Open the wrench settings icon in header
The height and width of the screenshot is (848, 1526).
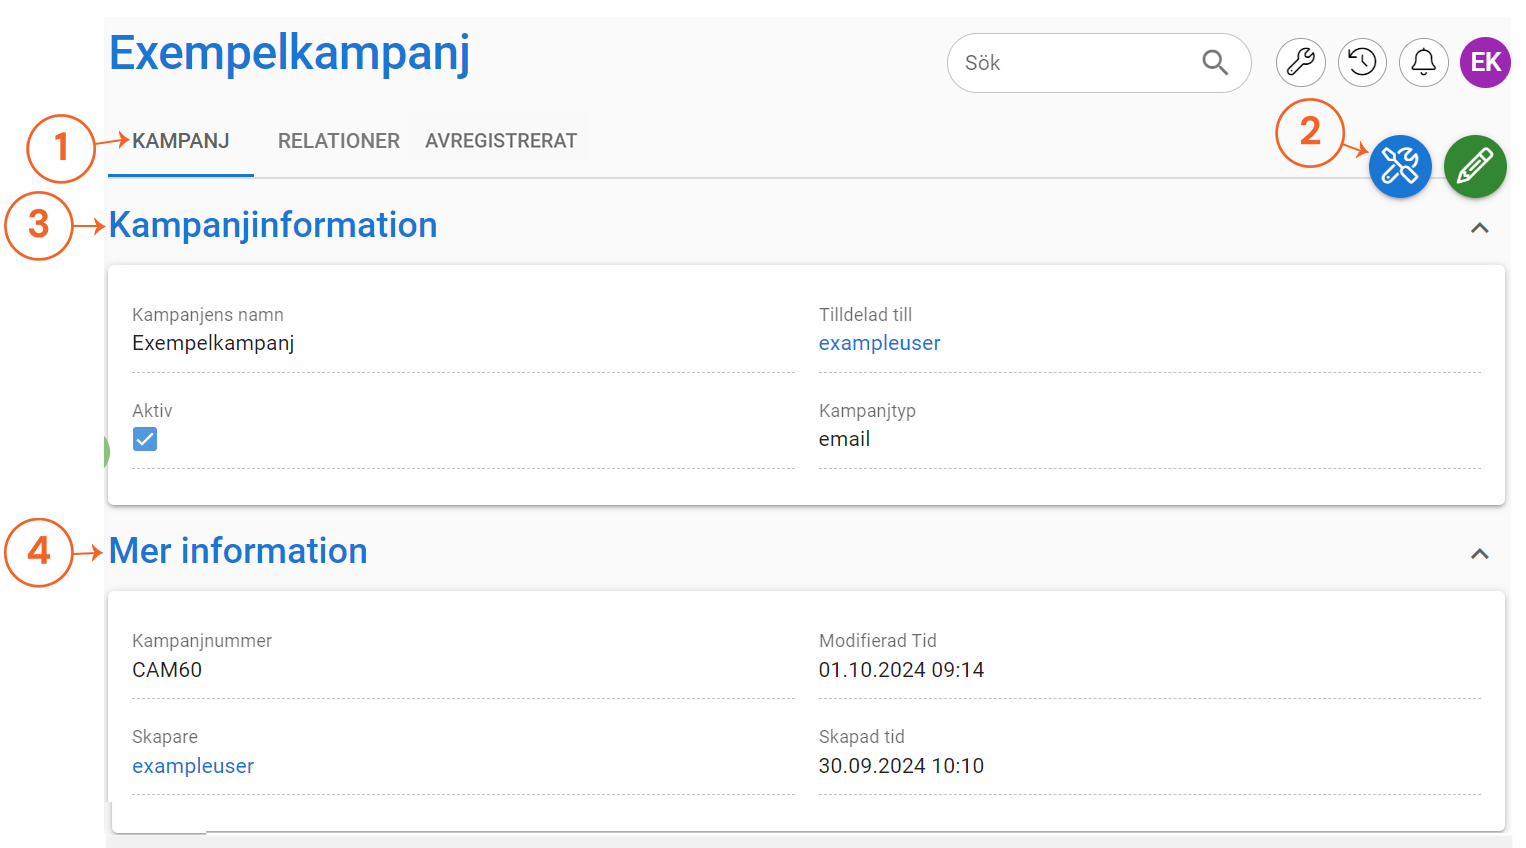click(x=1300, y=63)
